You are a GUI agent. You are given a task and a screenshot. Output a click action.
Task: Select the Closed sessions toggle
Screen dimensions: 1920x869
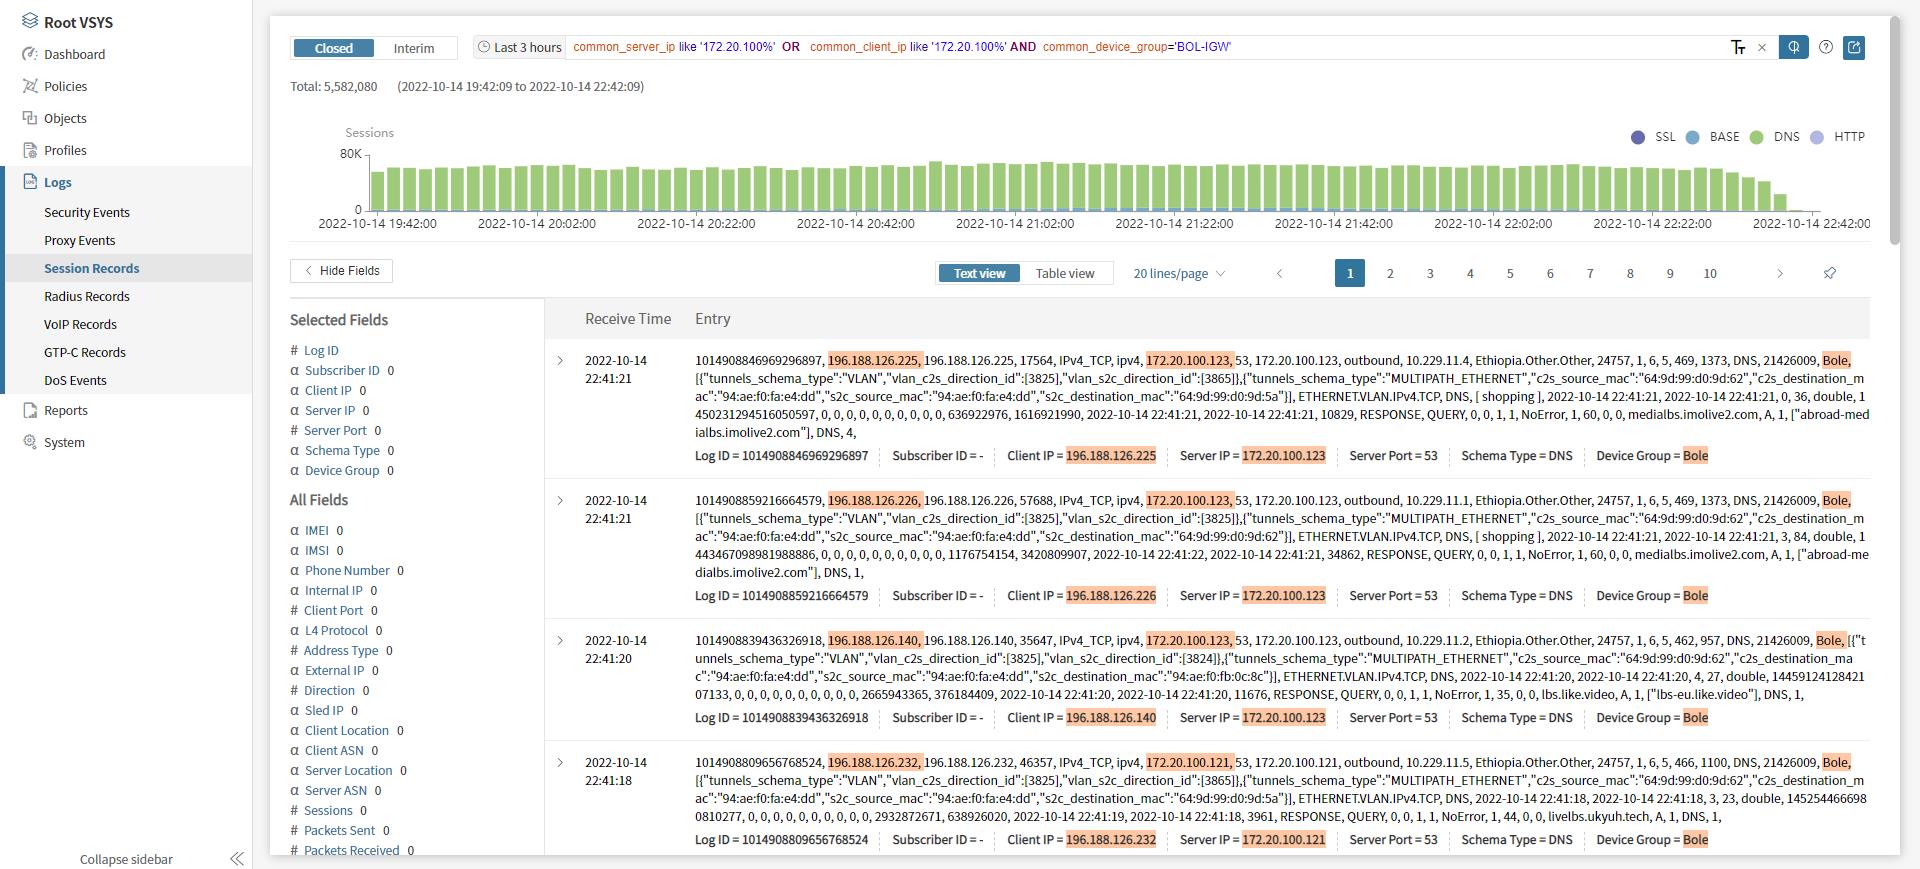tap(333, 48)
